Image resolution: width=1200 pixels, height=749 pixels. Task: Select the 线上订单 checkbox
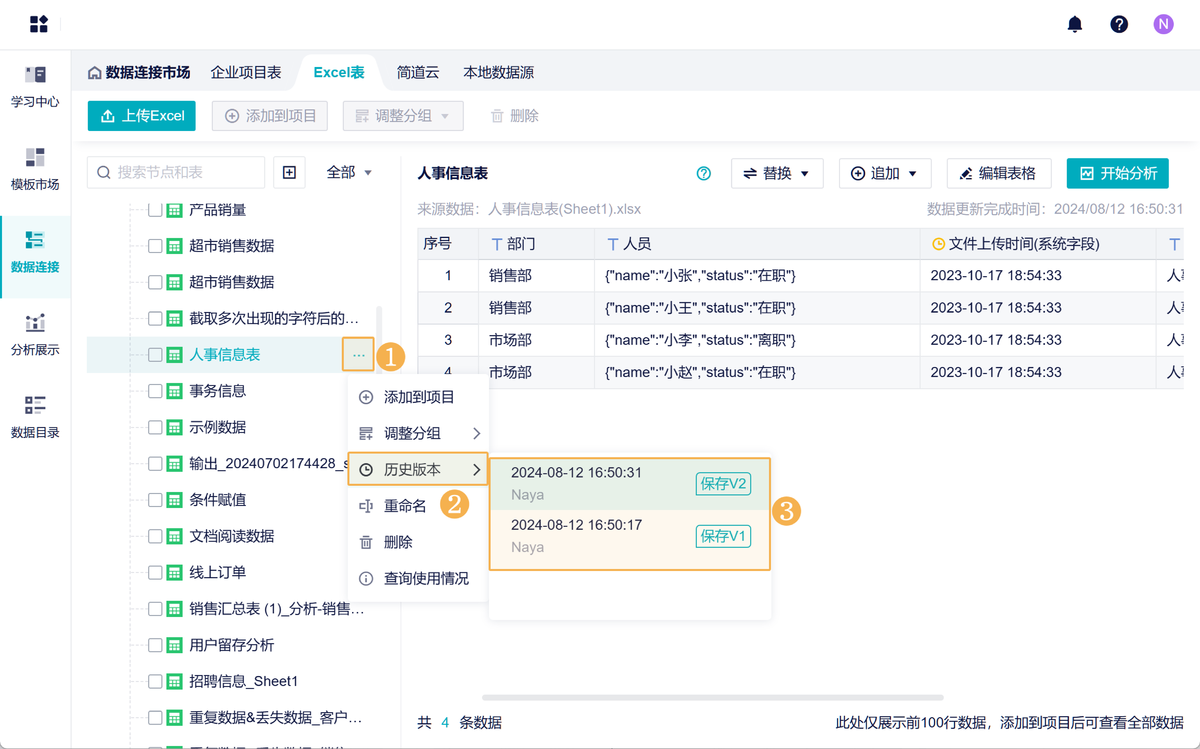(x=155, y=573)
